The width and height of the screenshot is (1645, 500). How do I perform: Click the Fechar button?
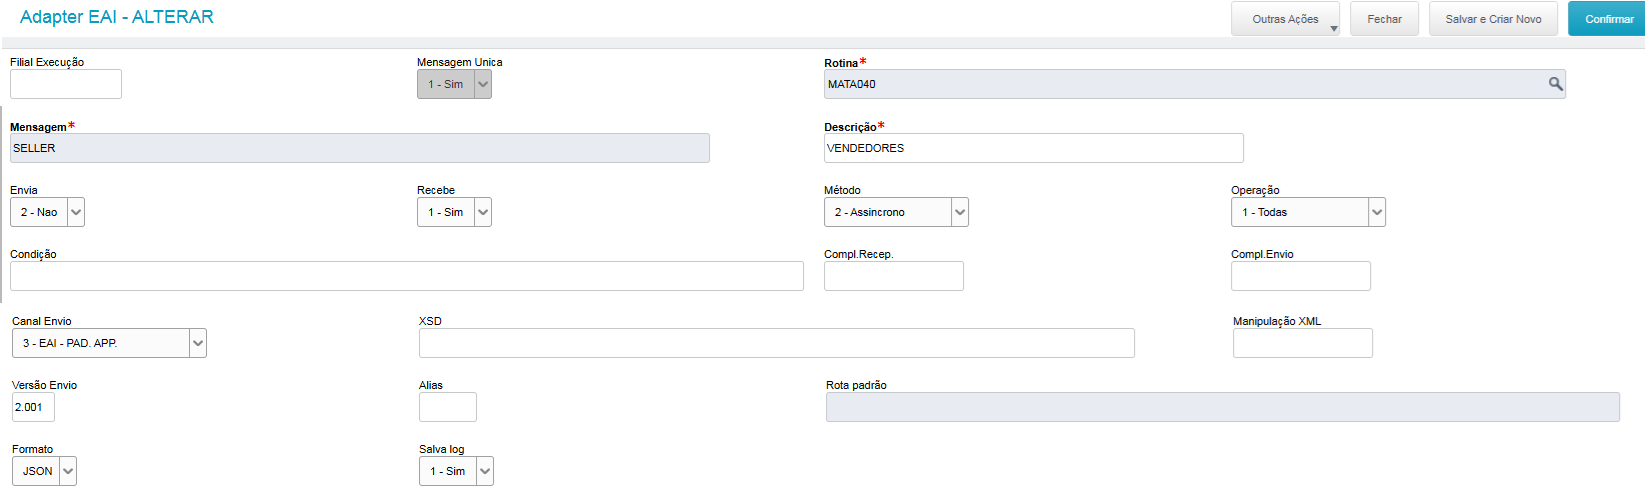1384,19
